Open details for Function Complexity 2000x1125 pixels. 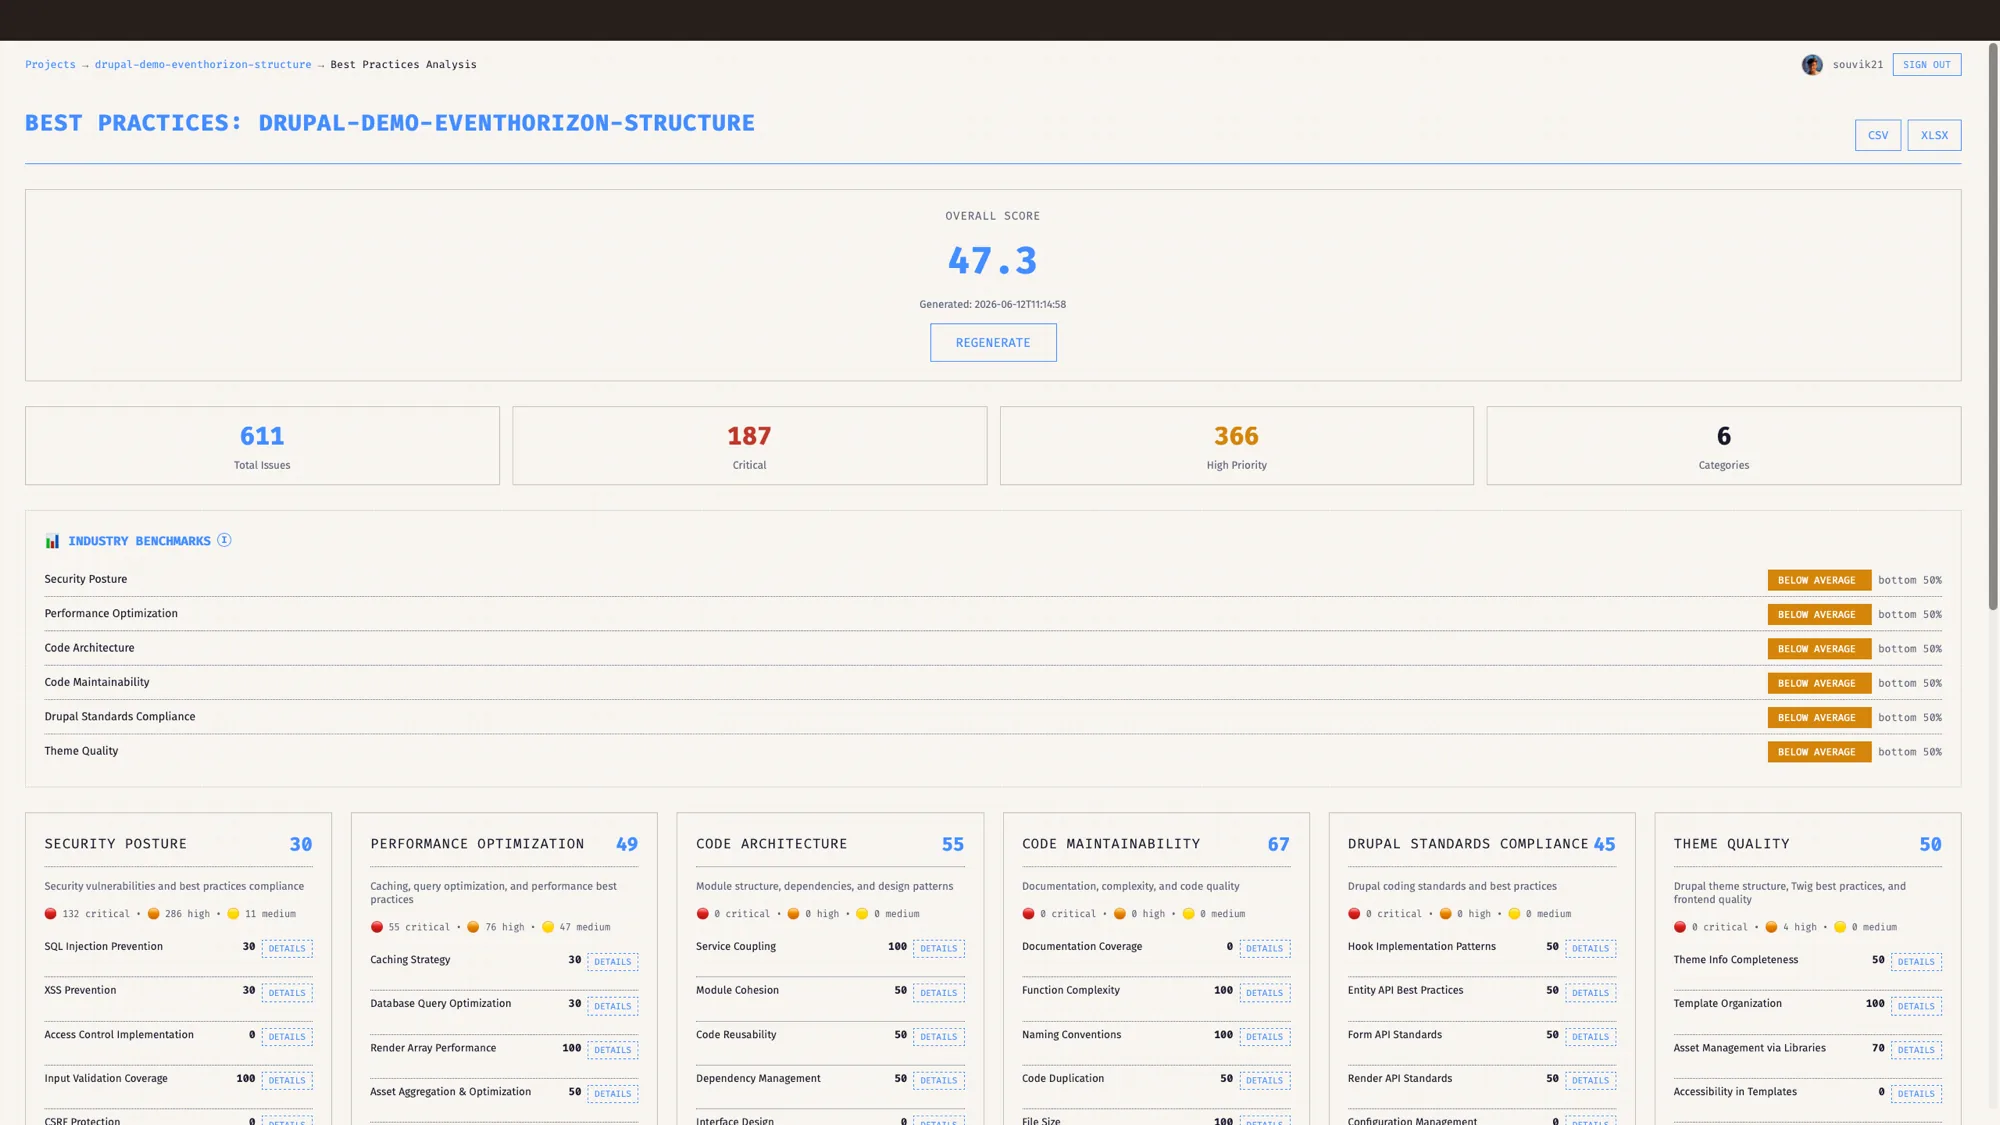pos(1265,993)
